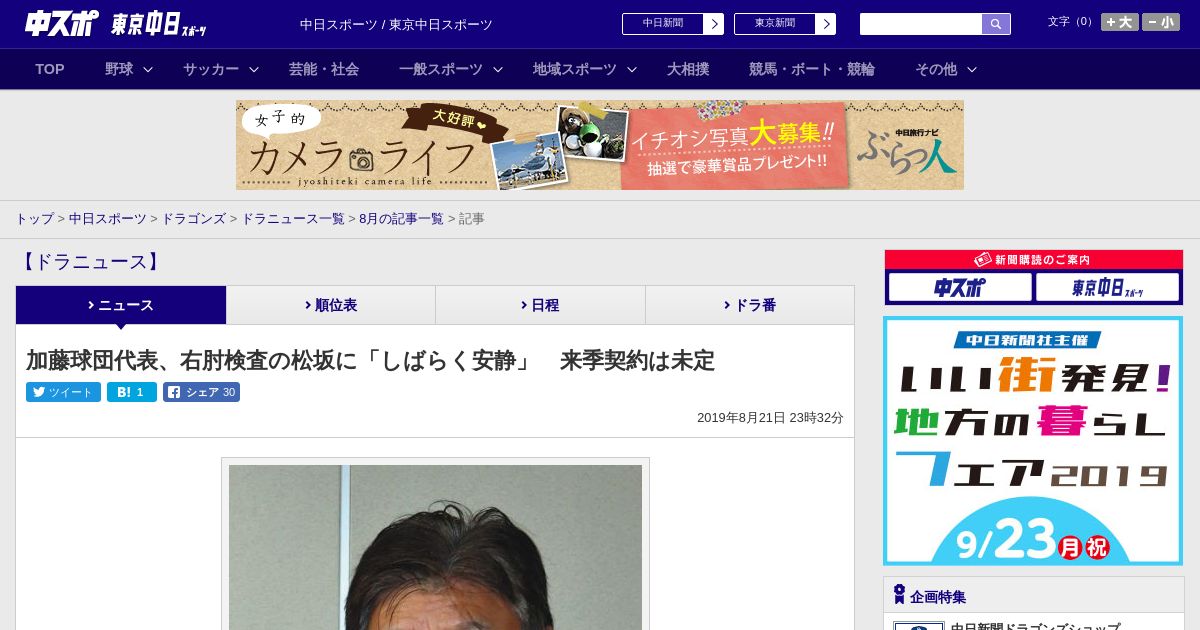Click the いい街発見 フェア2019 advertisement
This screenshot has width=1200, height=630.
point(1033,441)
